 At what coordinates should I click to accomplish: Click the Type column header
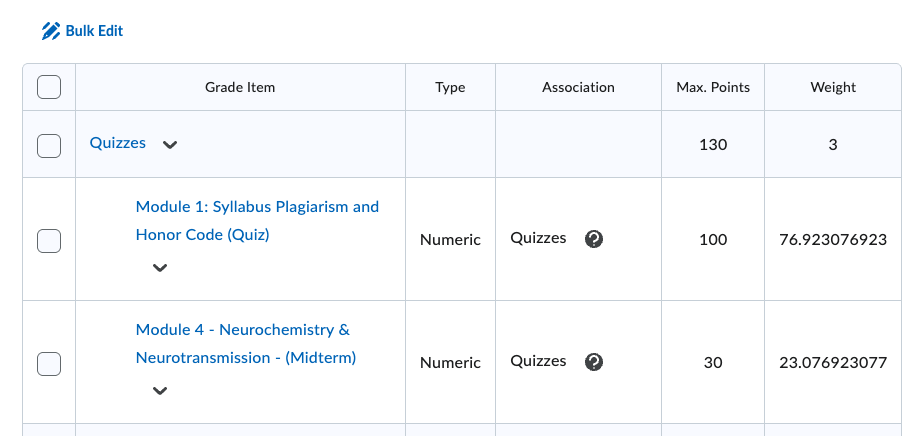(x=450, y=87)
